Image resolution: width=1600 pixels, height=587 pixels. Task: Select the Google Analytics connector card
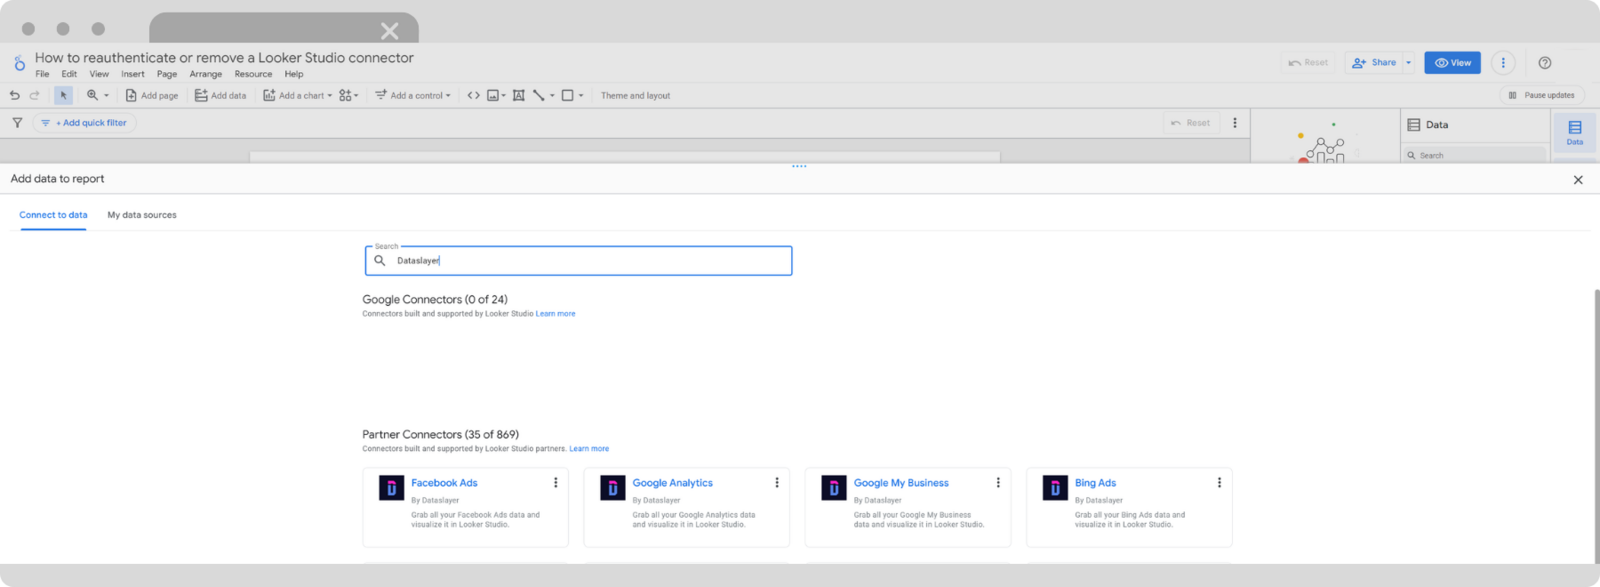pyautogui.click(x=686, y=507)
